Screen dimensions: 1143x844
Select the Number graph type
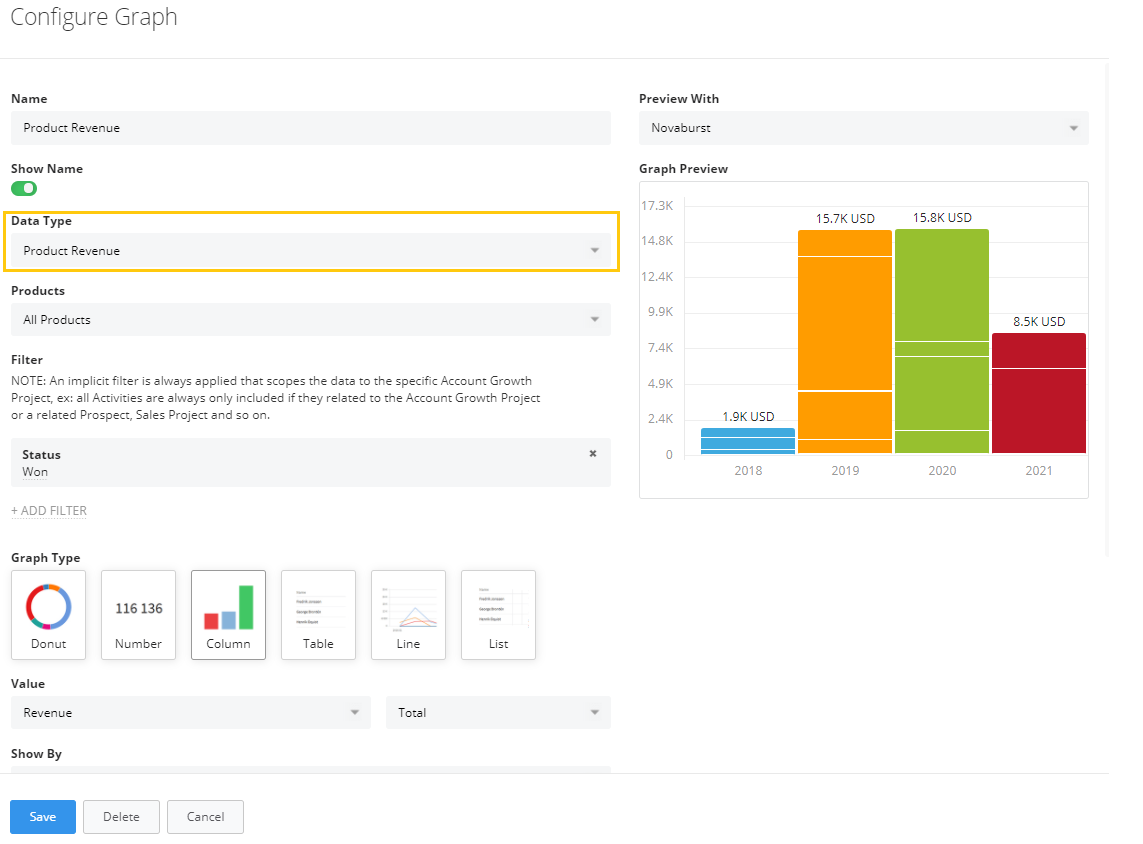pyautogui.click(x=138, y=614)
